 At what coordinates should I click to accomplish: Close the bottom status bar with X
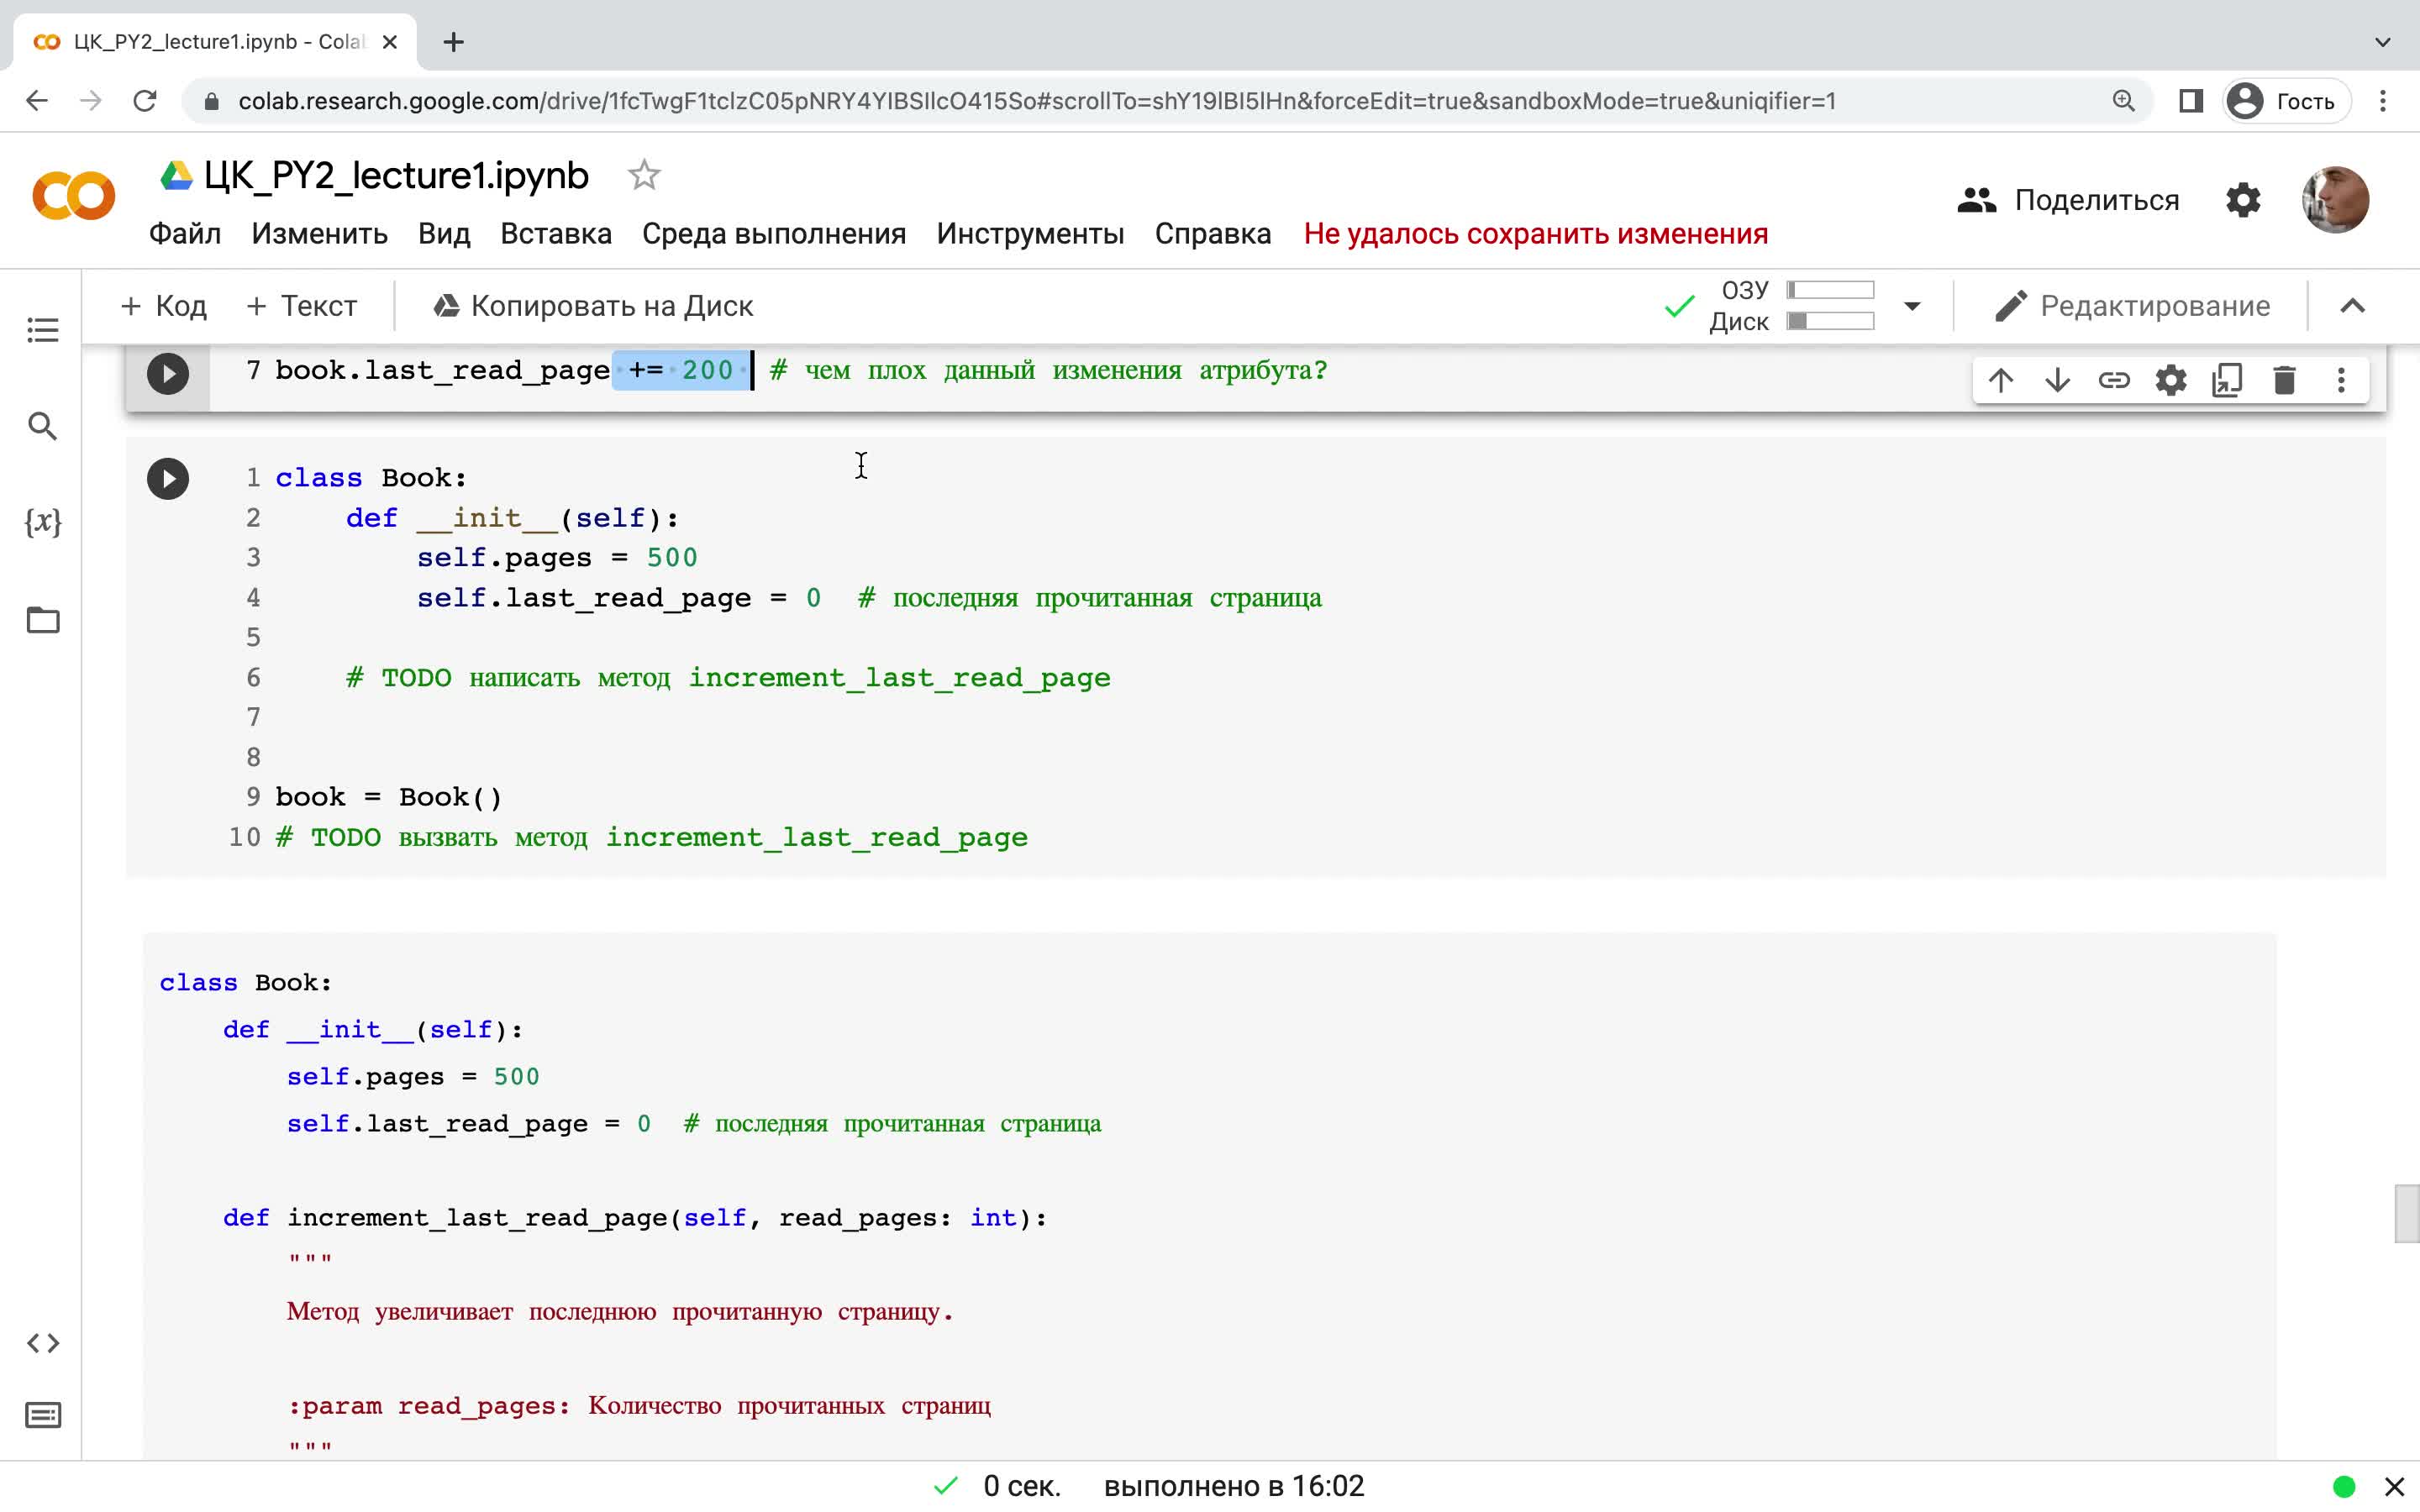pos(2394,1487)
